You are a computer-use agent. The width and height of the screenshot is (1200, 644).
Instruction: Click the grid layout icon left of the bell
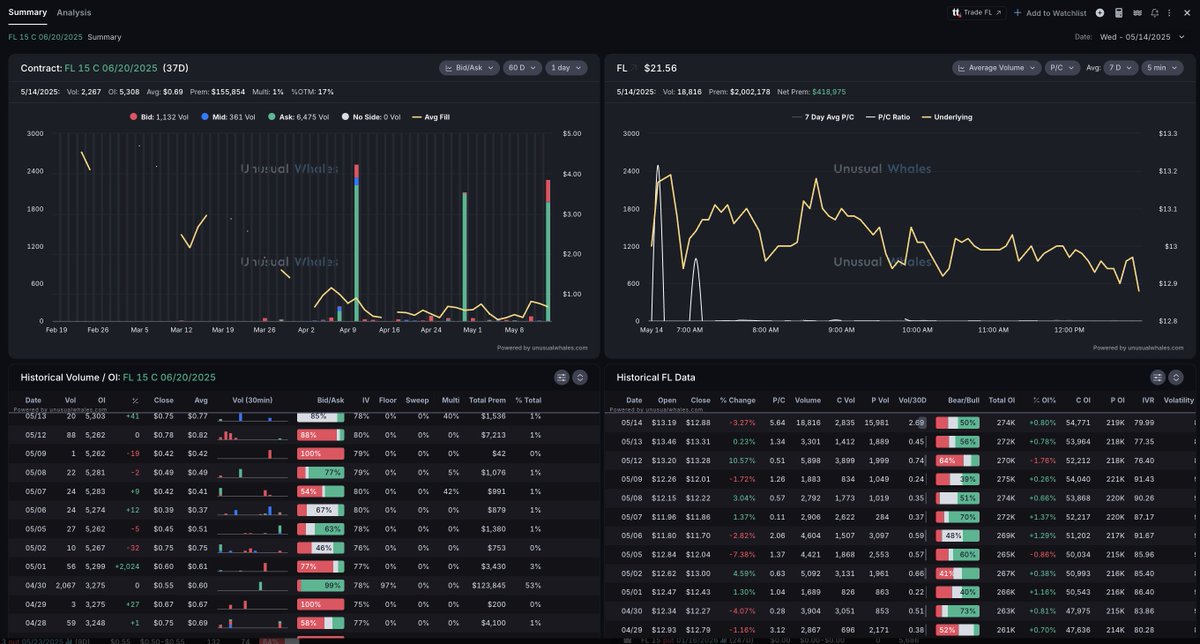(x=1137, y=13)
